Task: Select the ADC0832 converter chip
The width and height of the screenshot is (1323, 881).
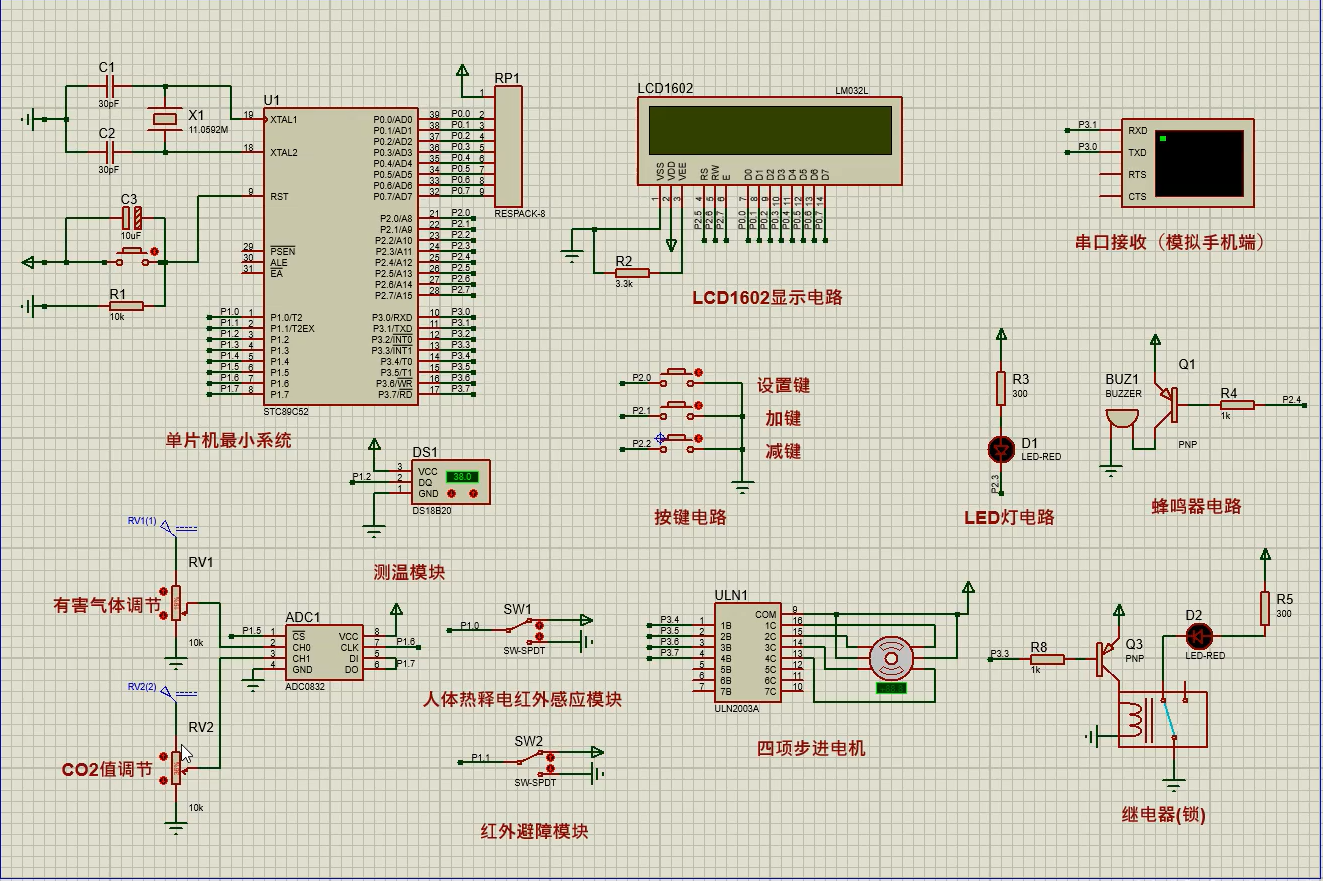Action: click(x=325, y=653)
